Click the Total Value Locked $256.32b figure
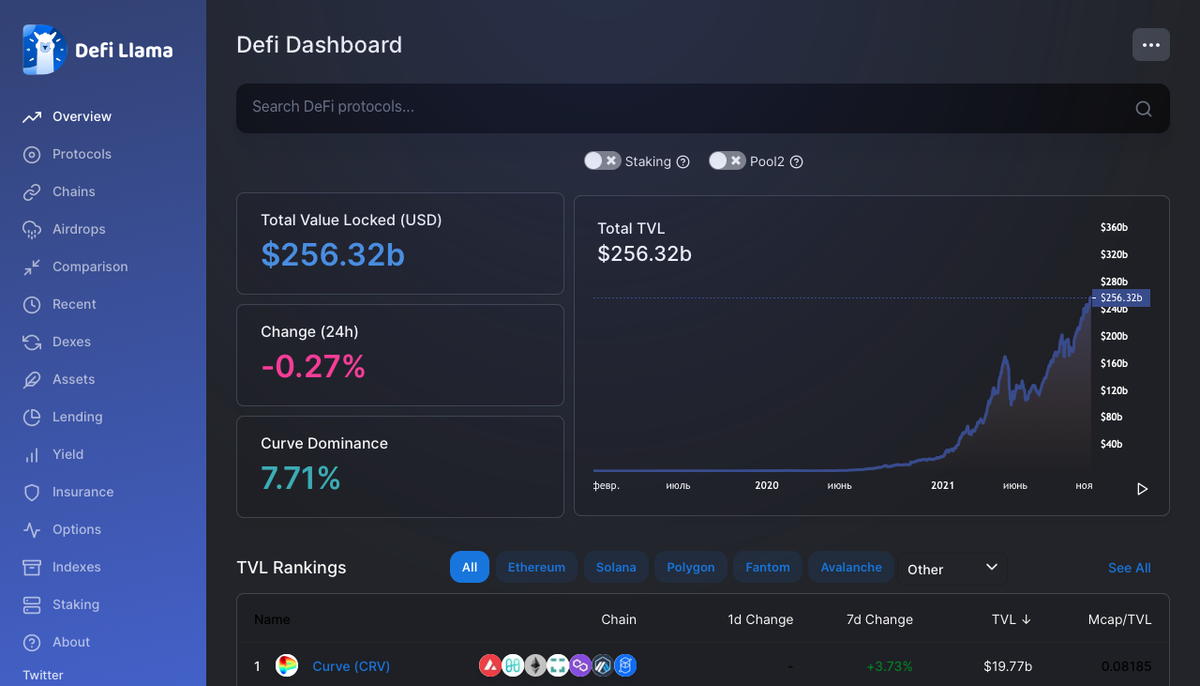The image size is (1200, 686). coord(333,255)
